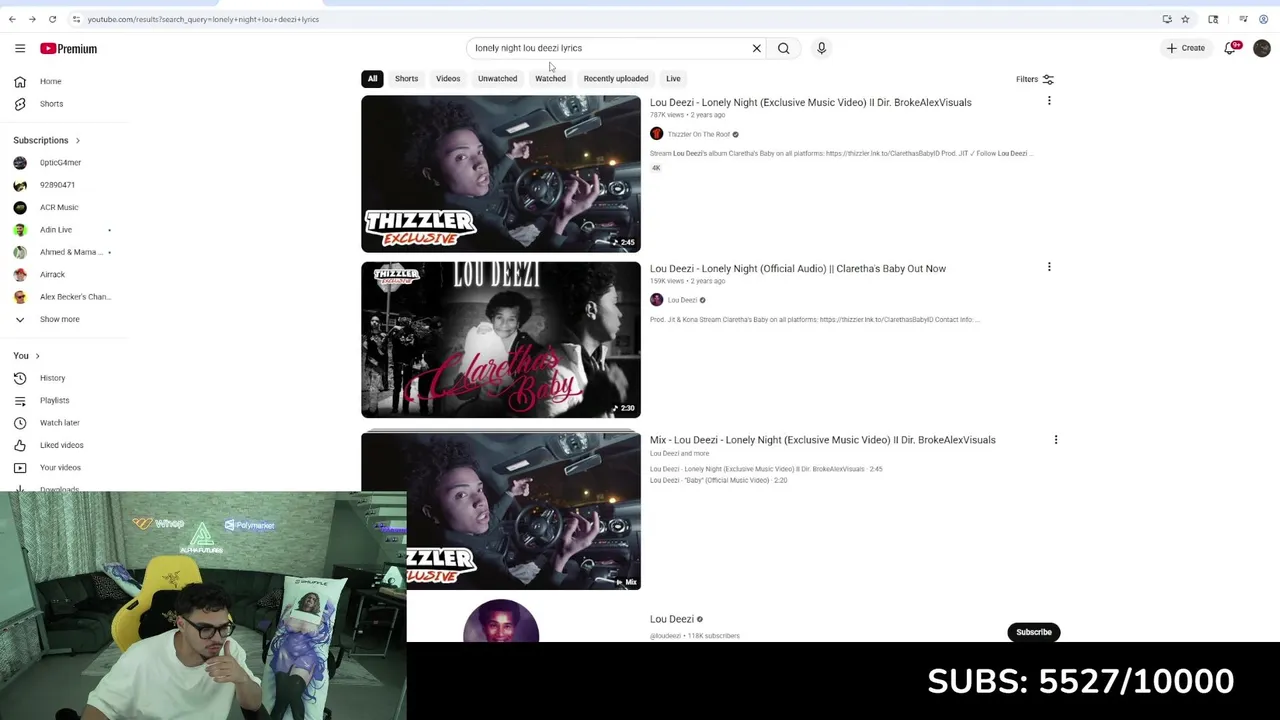Go back with browser back arrow
Image resolution: width=1280 pixels, height=720 pixels.
point(12,19)
